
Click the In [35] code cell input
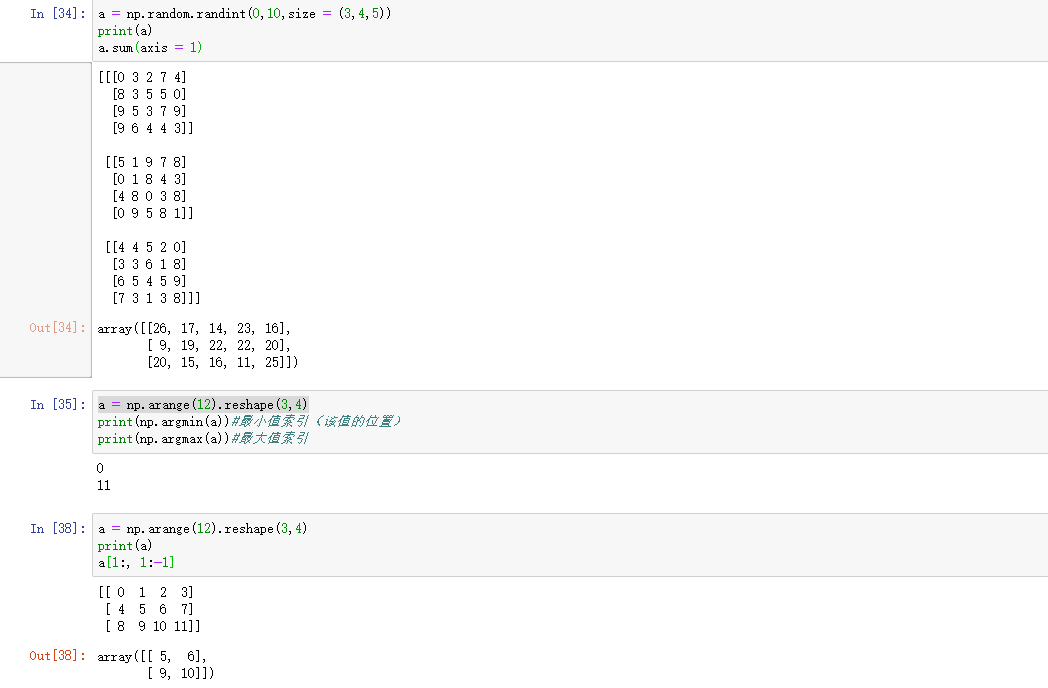coord(570,422)
